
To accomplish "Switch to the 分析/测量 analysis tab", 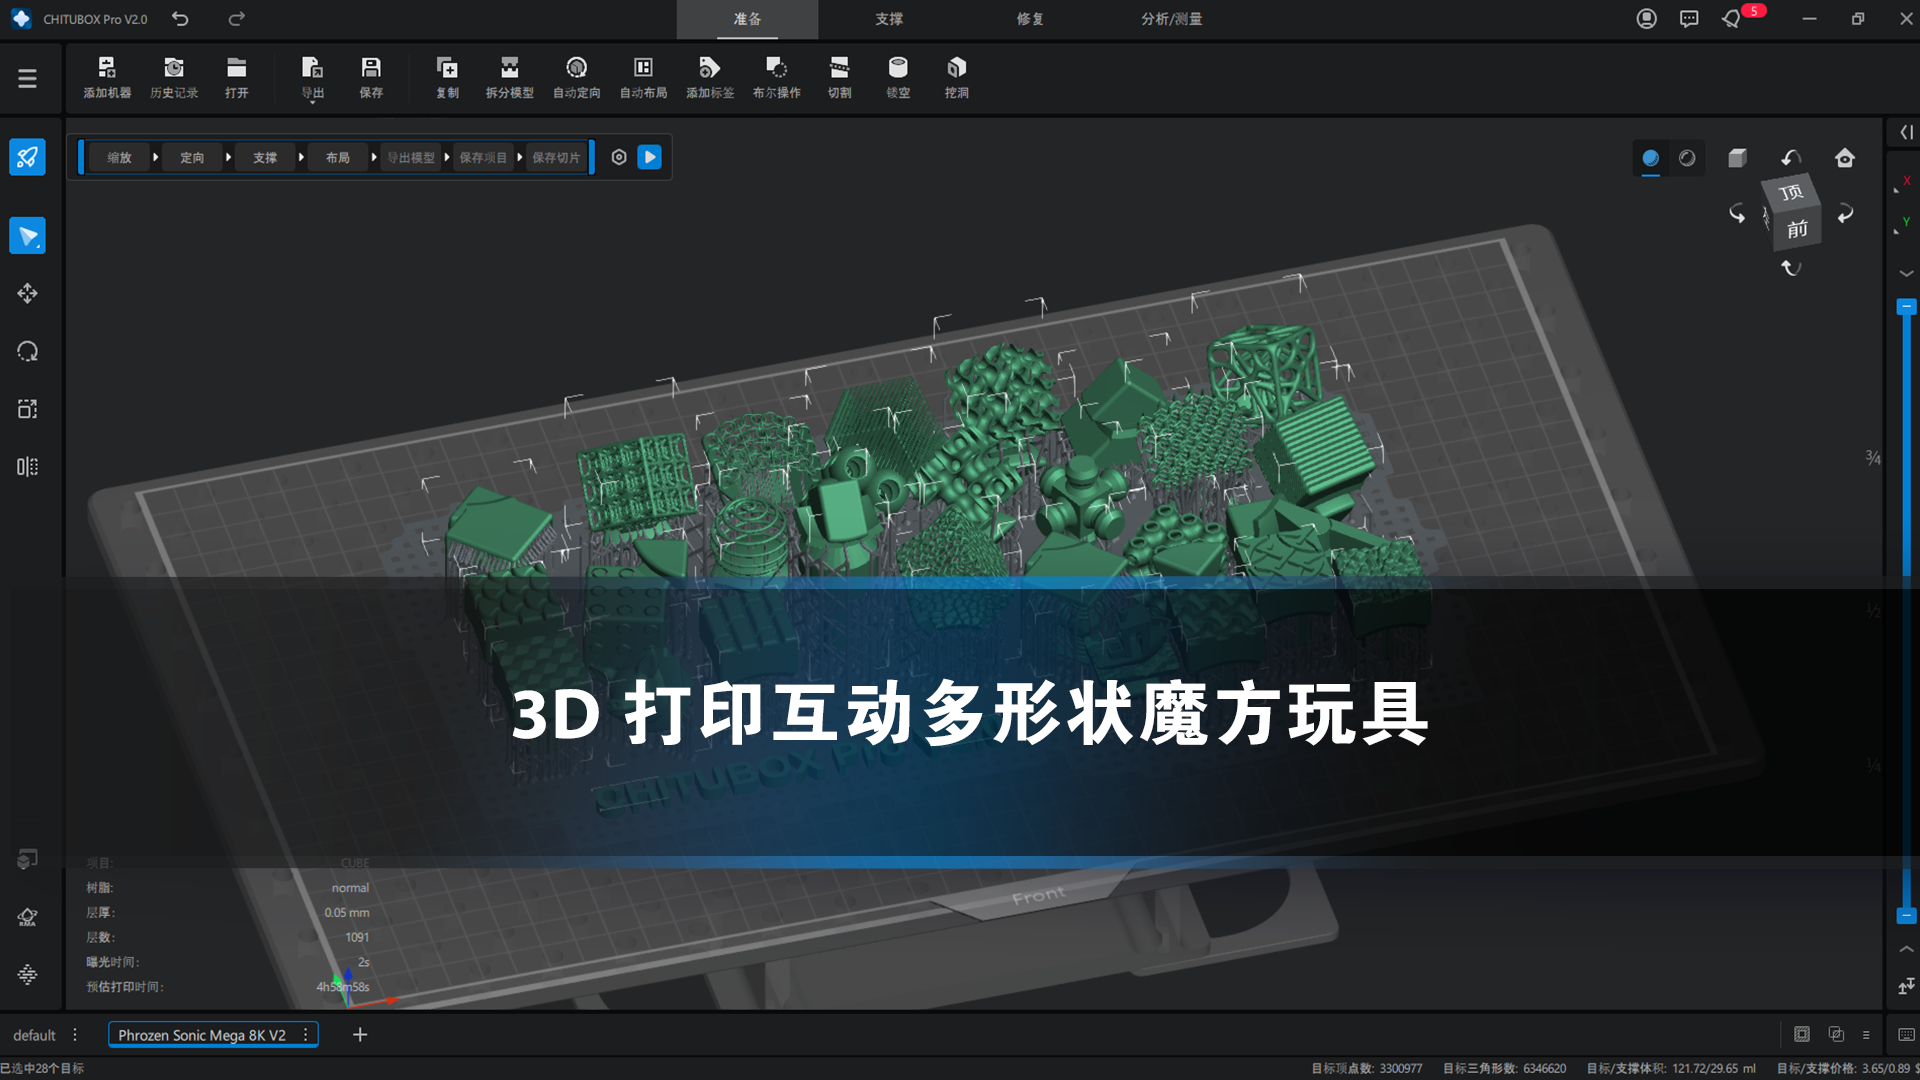I will (x=1172, y=19).
